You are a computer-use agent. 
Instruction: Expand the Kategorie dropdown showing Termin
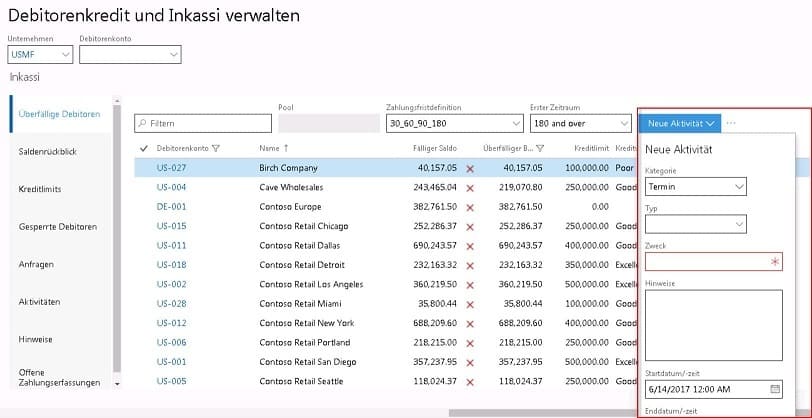[x=739, y=186]
